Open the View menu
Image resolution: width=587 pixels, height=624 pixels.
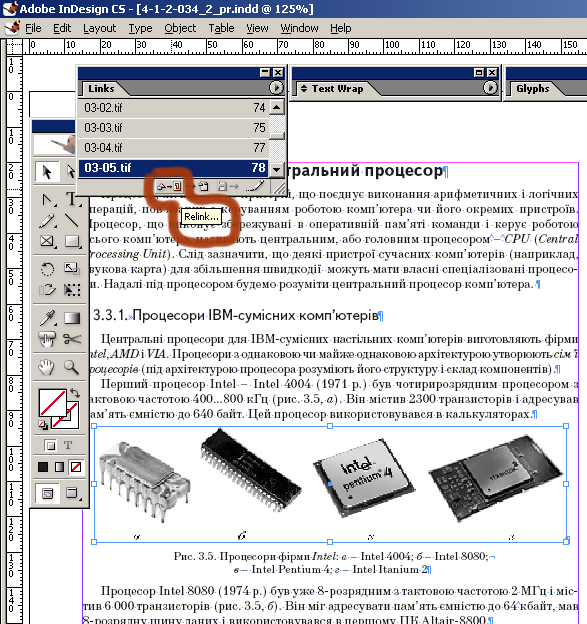point(257,28)
